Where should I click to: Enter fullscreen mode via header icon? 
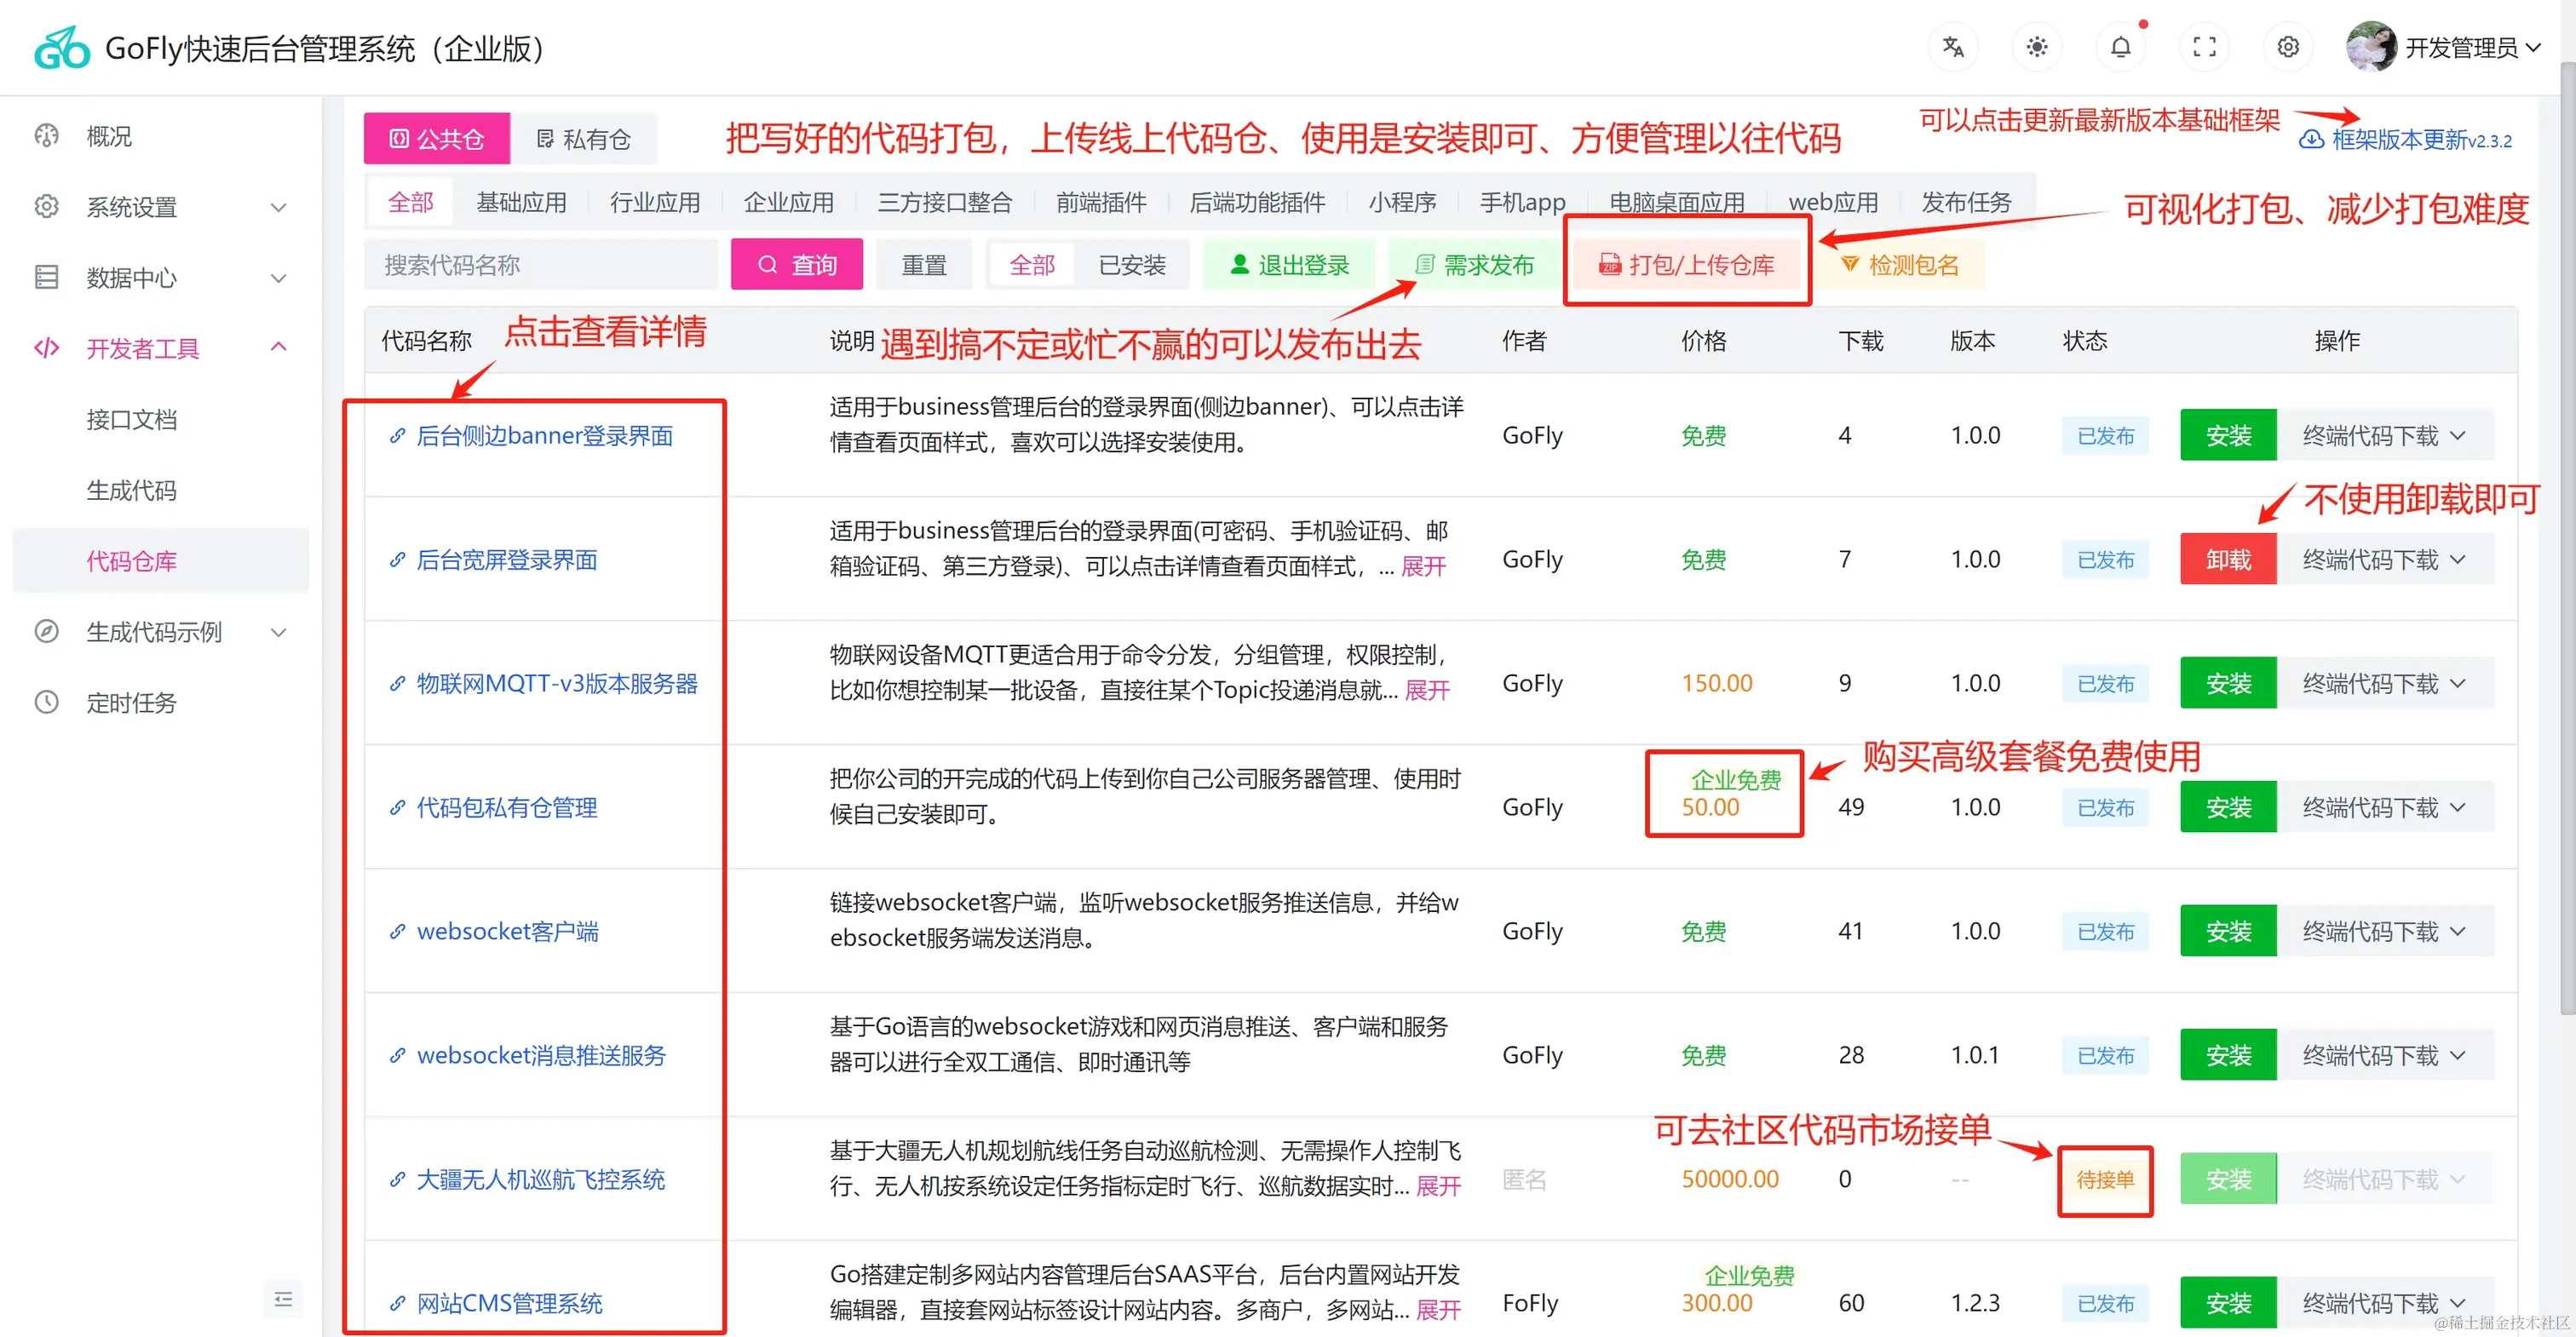(x=2204, y=47)
